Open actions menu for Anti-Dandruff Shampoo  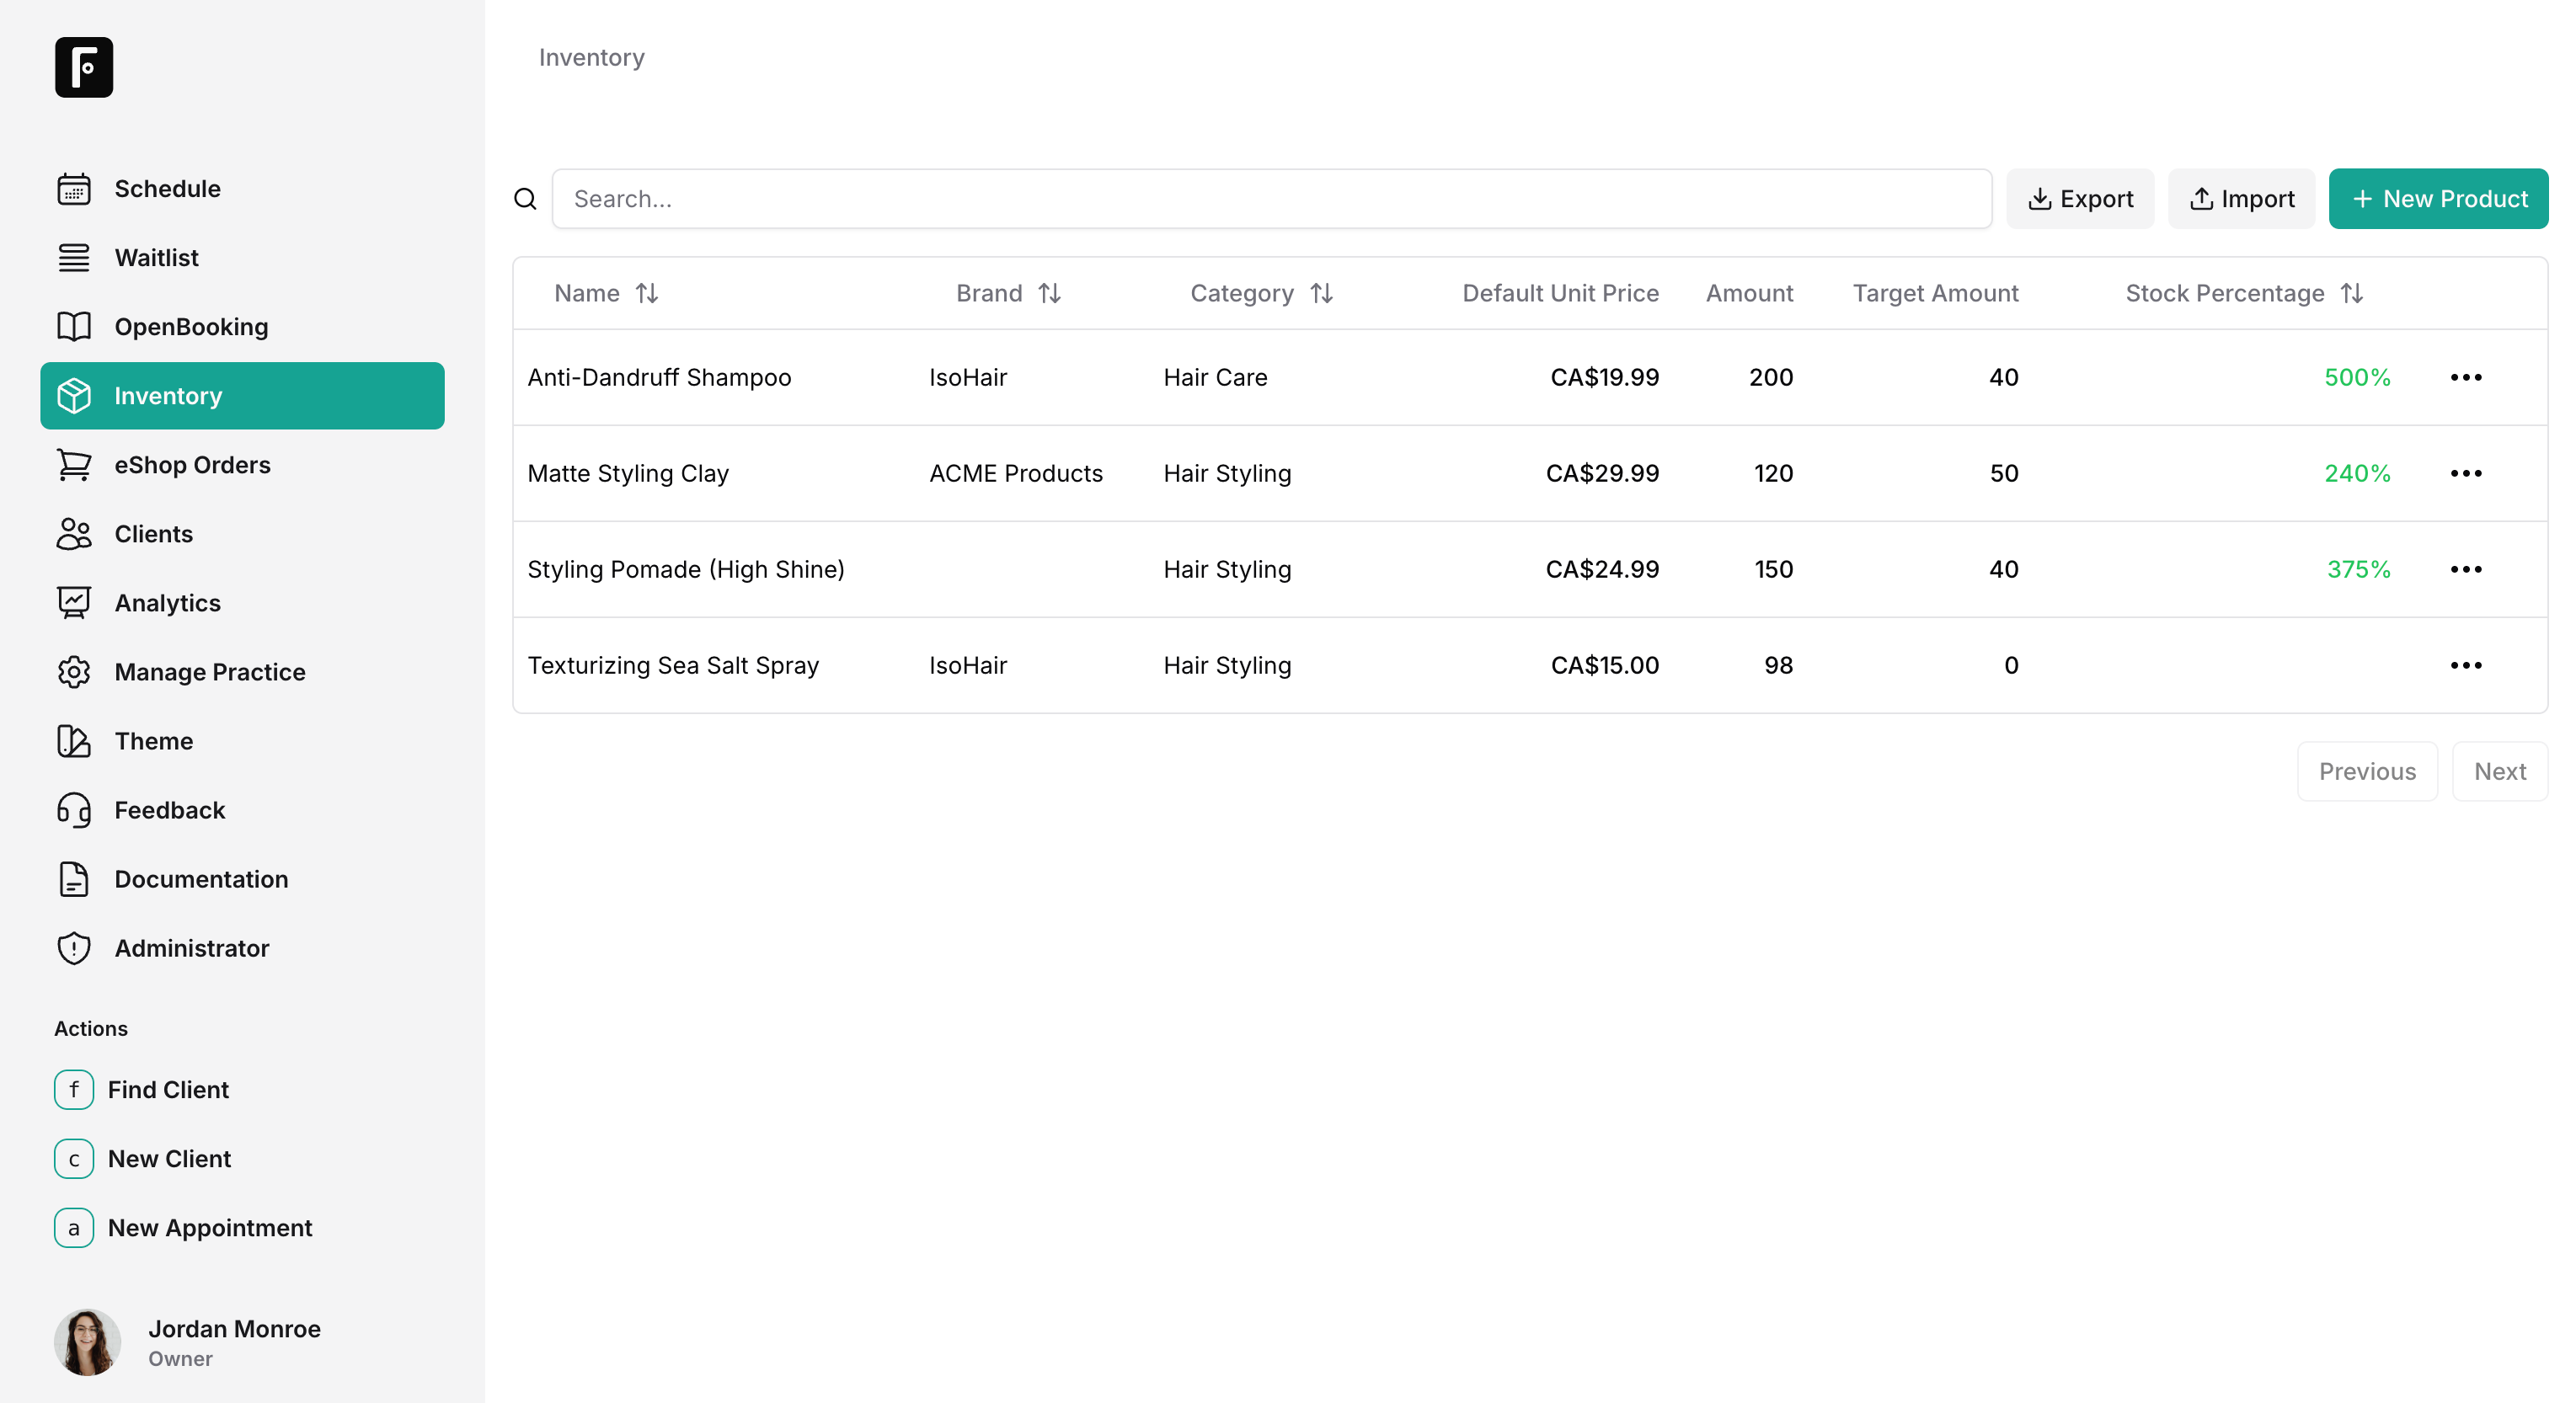2465,377
